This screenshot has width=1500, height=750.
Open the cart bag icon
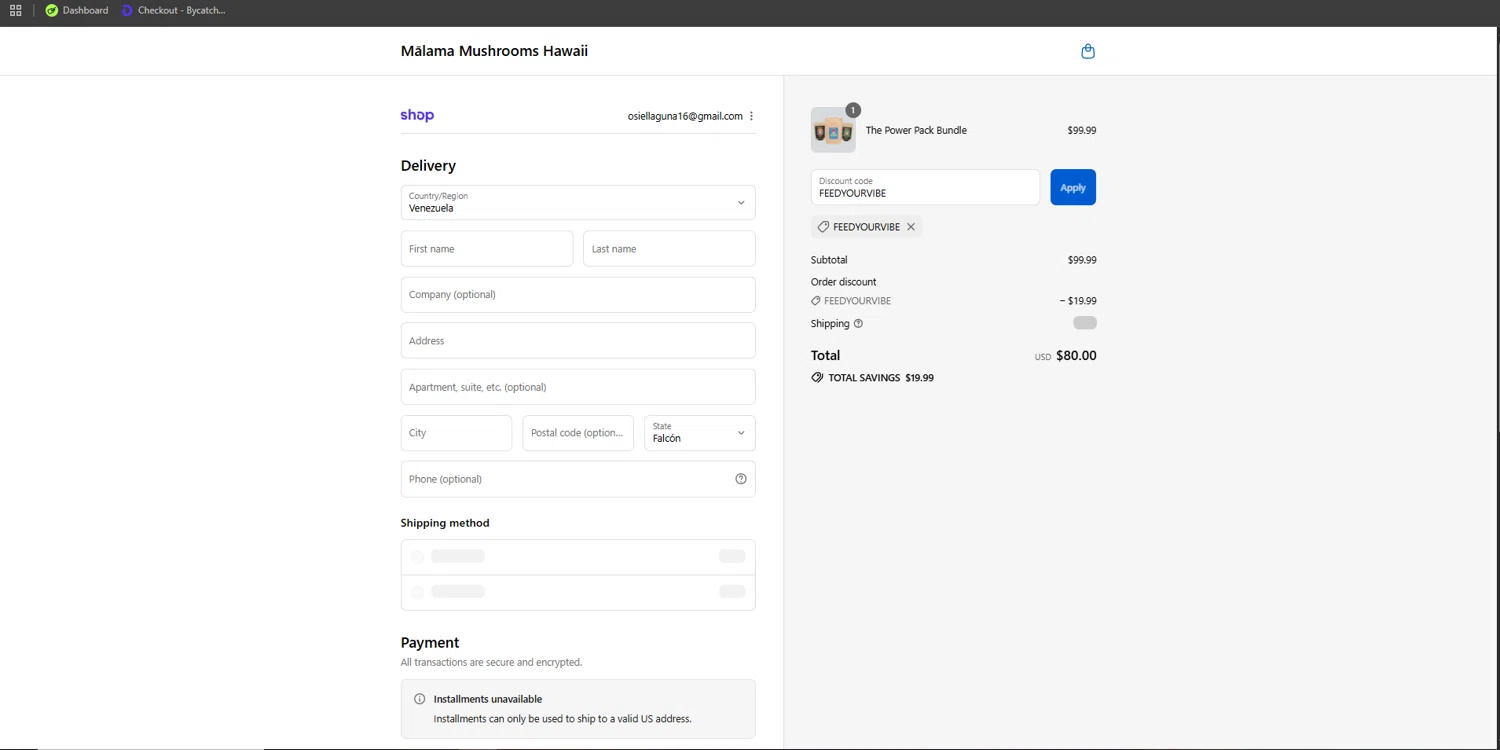coord(1088,51)
